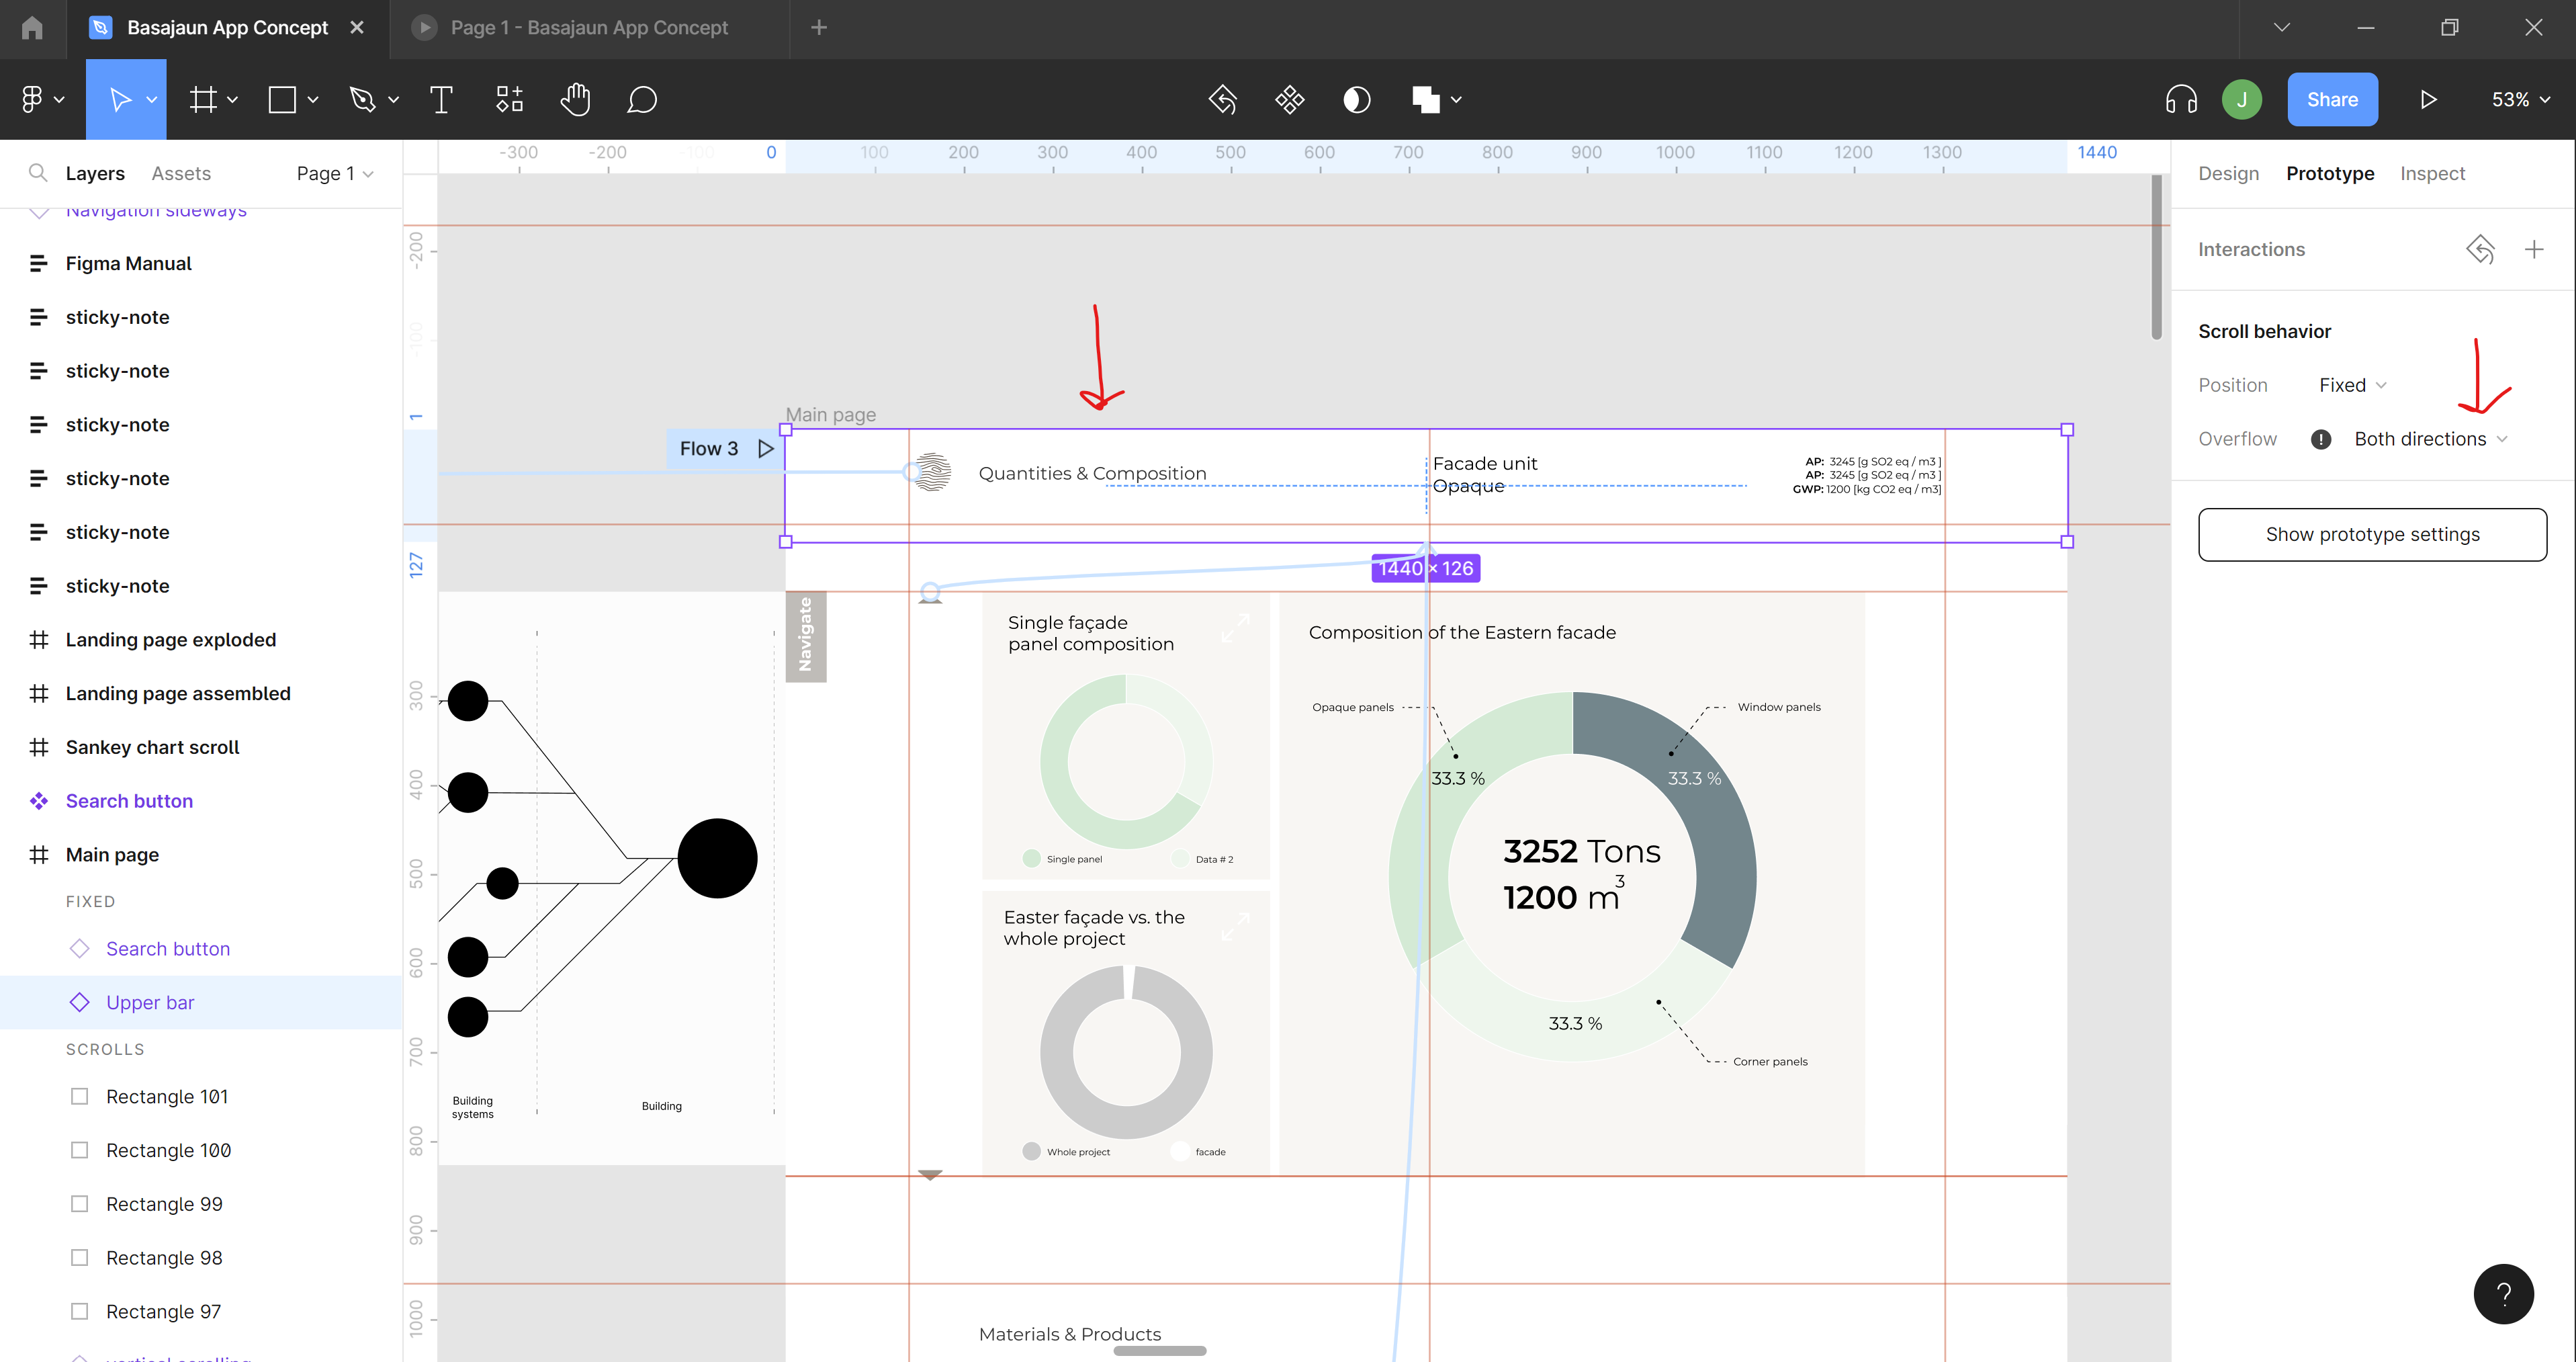2576x1362 pixels.
Task: Select Landing page exploded frame layer
Action: pos(201,639)
